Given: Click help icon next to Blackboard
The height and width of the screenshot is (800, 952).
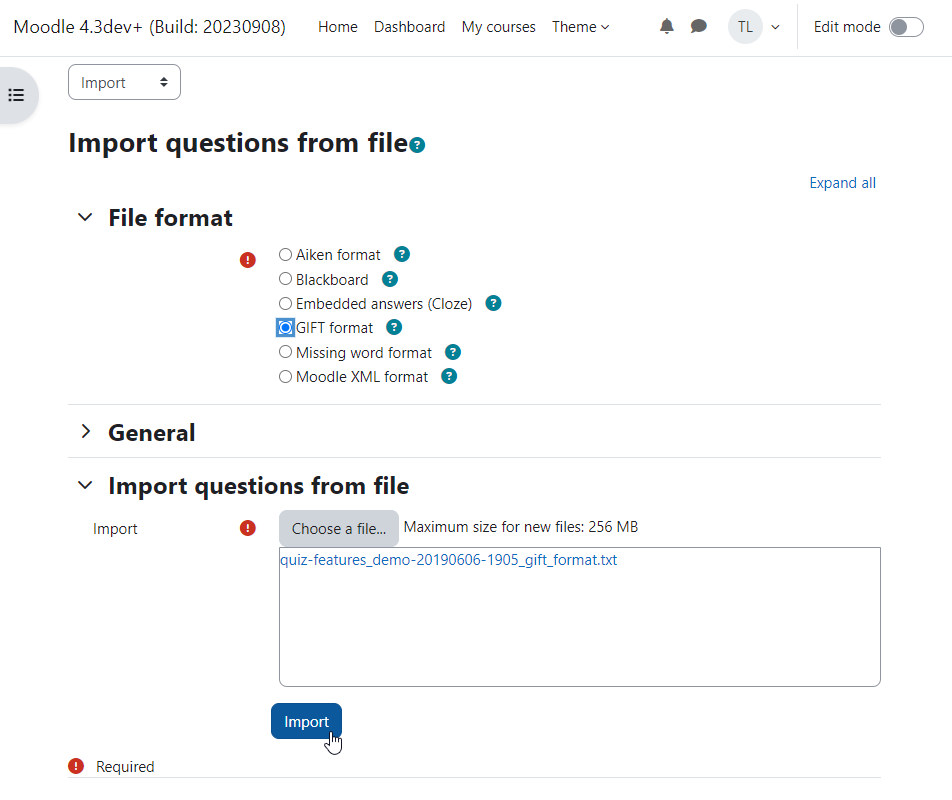Looking at the screenshot, I should 390,279.
